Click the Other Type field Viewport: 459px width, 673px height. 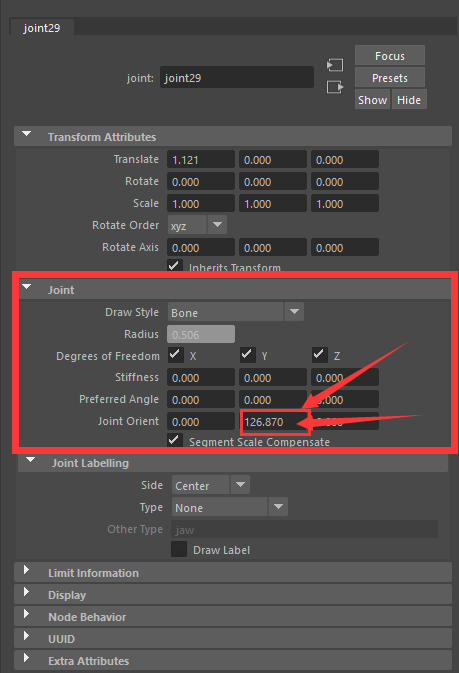tap(304, 529)
